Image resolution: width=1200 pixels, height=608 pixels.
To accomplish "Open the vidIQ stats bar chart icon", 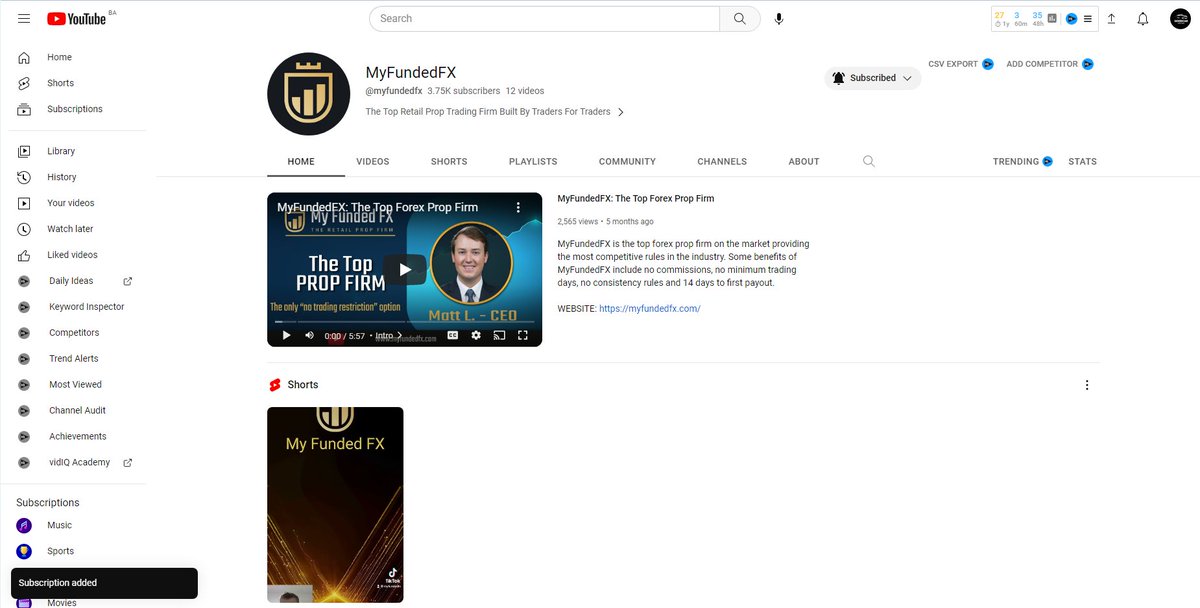I will coord(1052,18).
